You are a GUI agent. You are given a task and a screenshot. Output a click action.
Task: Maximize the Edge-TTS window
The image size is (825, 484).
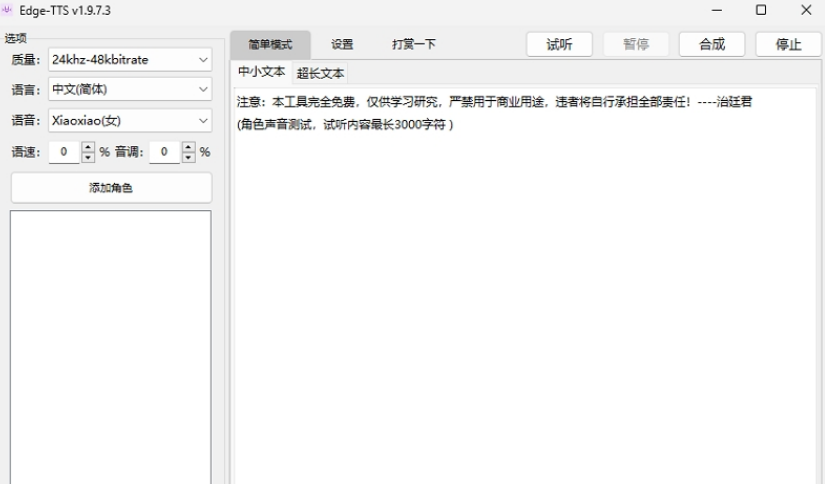761,10
